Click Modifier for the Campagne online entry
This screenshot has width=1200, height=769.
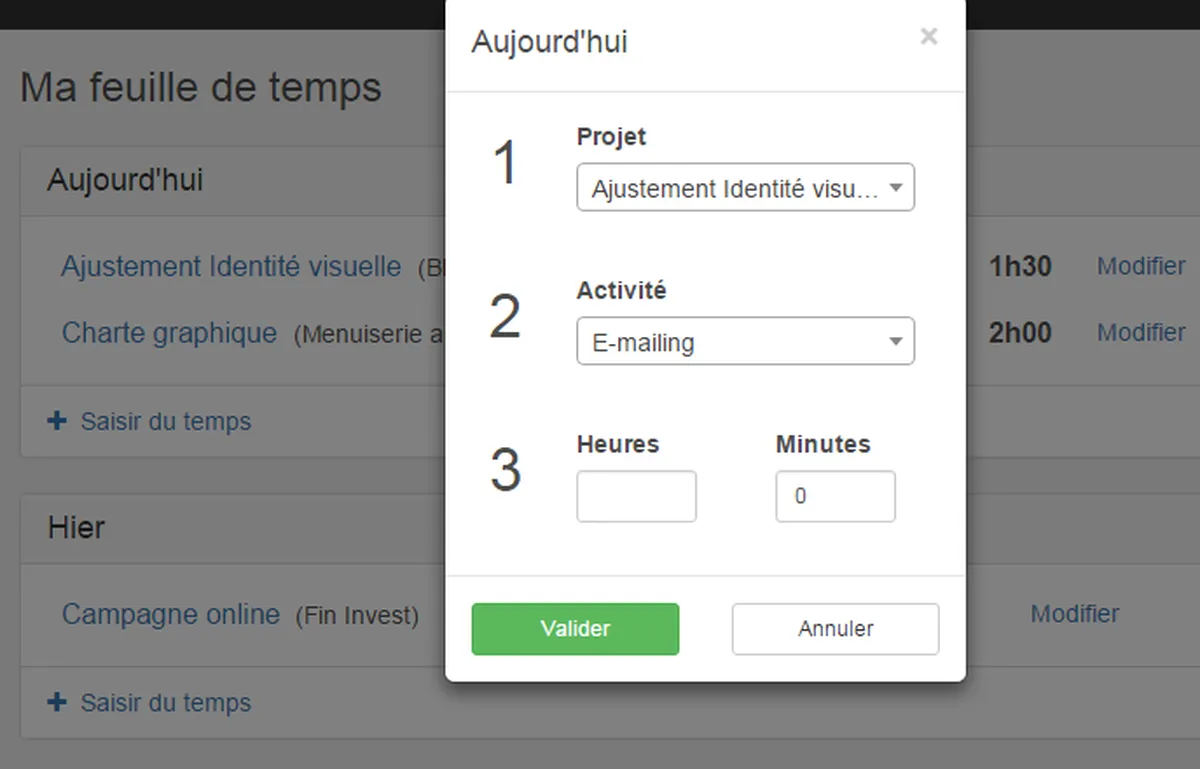[x=1074, y=614]
